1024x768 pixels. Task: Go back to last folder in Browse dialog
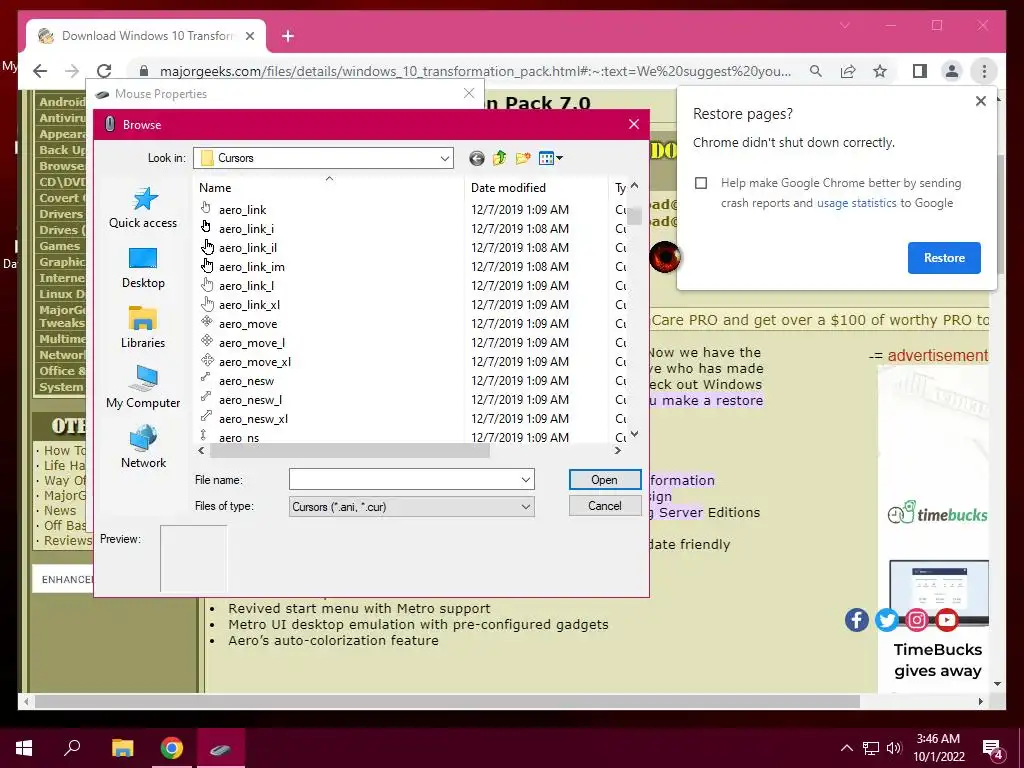pyautogui.click(x=477, y=158)
